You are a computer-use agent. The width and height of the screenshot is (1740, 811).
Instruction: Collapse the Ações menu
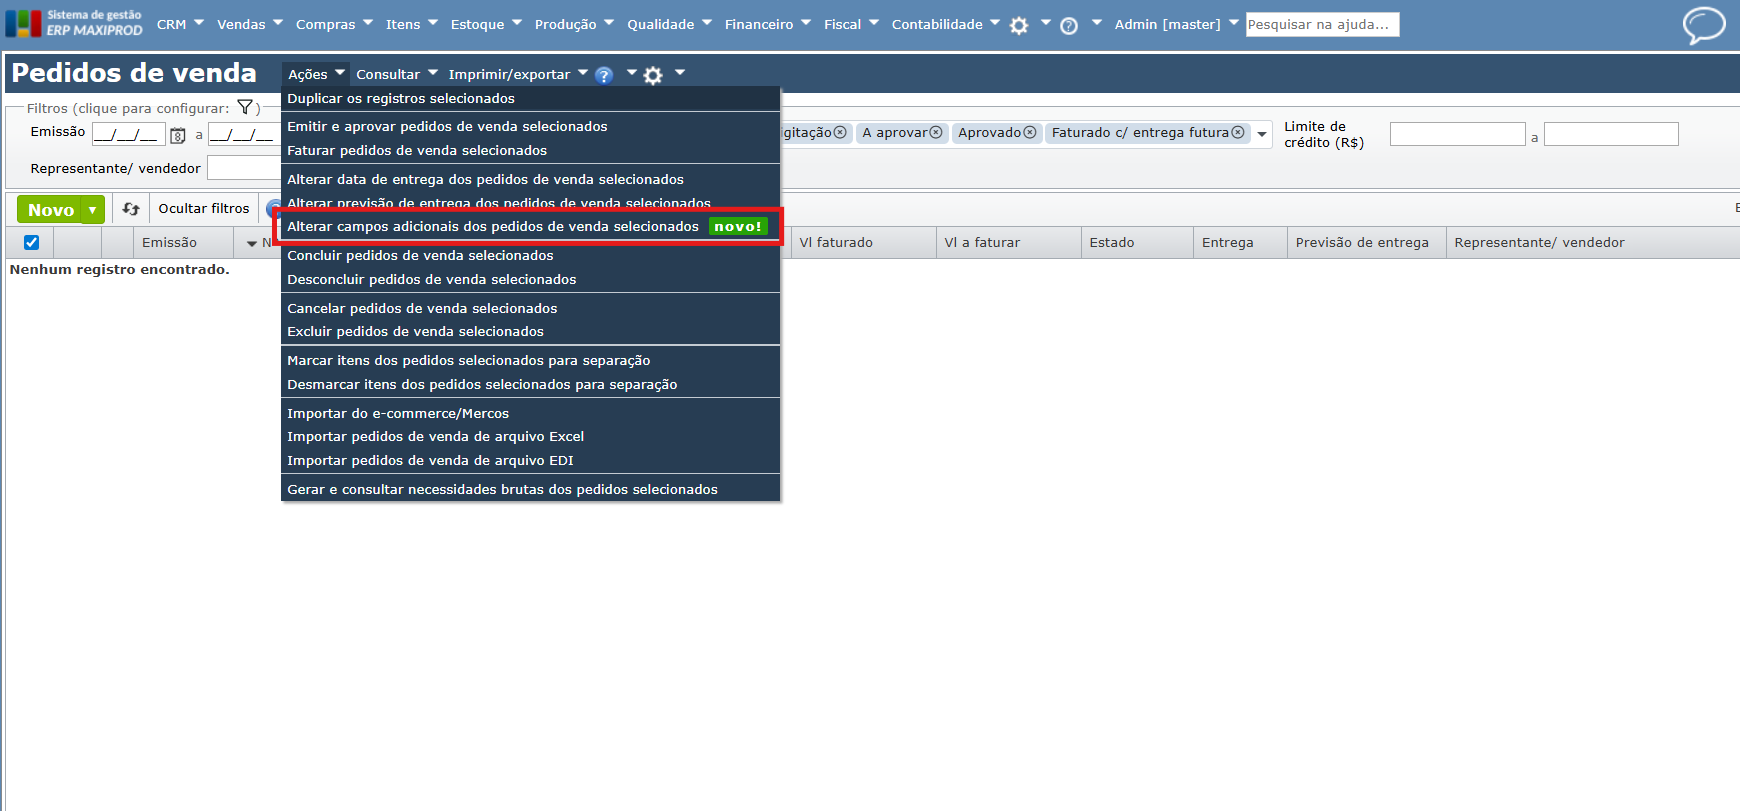click(x=316, y=74)
